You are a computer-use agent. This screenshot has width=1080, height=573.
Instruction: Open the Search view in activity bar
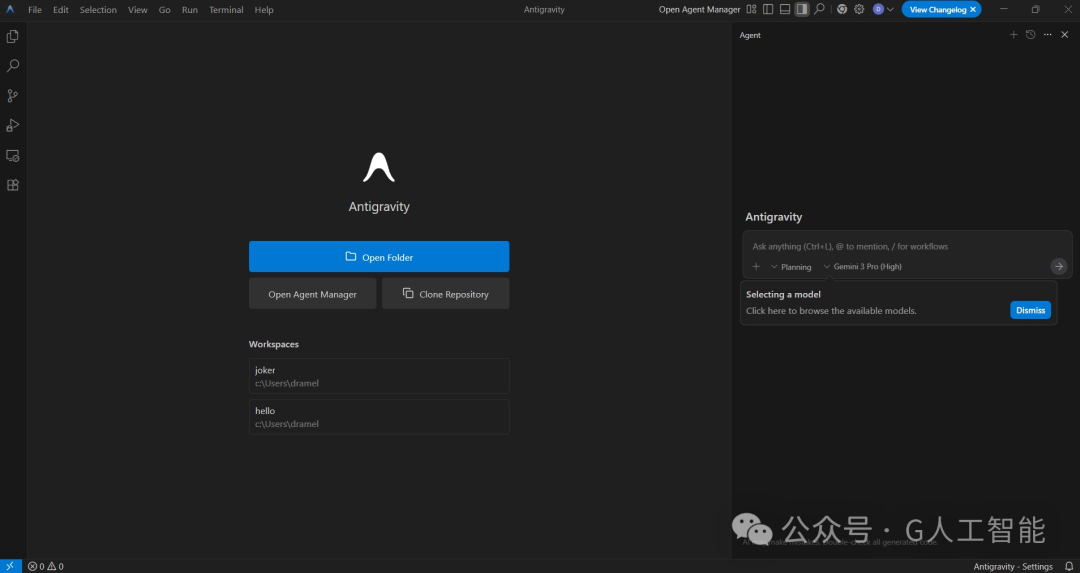tap(13, 66)
